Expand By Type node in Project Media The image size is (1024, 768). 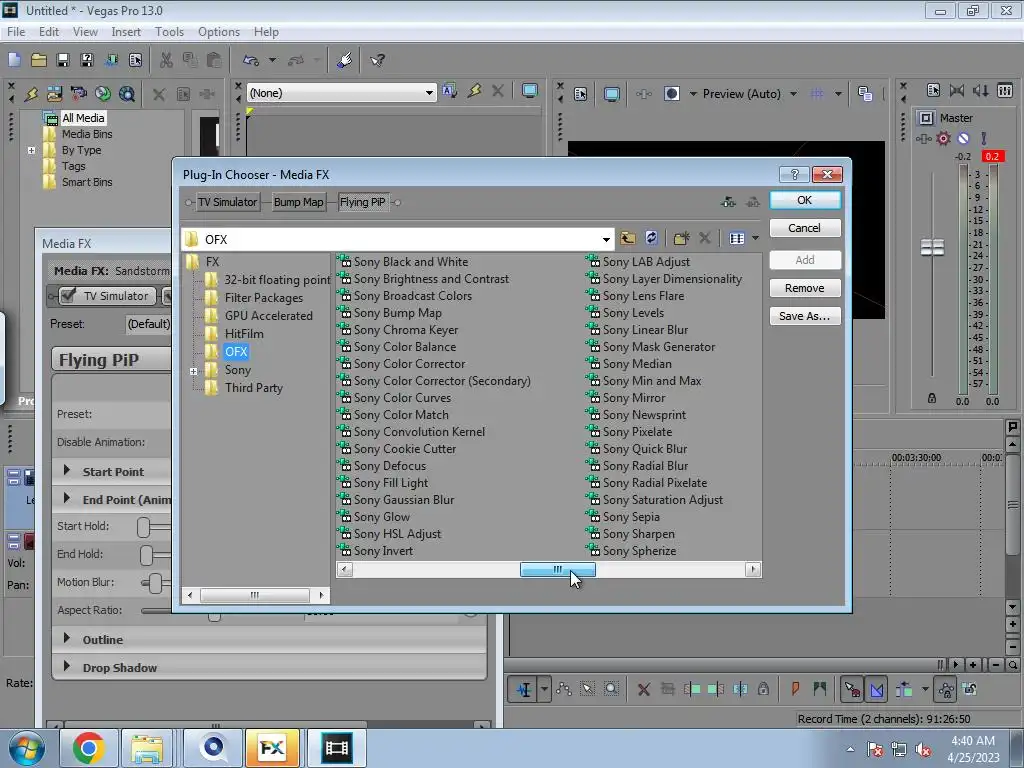click(x=31, y=150)
